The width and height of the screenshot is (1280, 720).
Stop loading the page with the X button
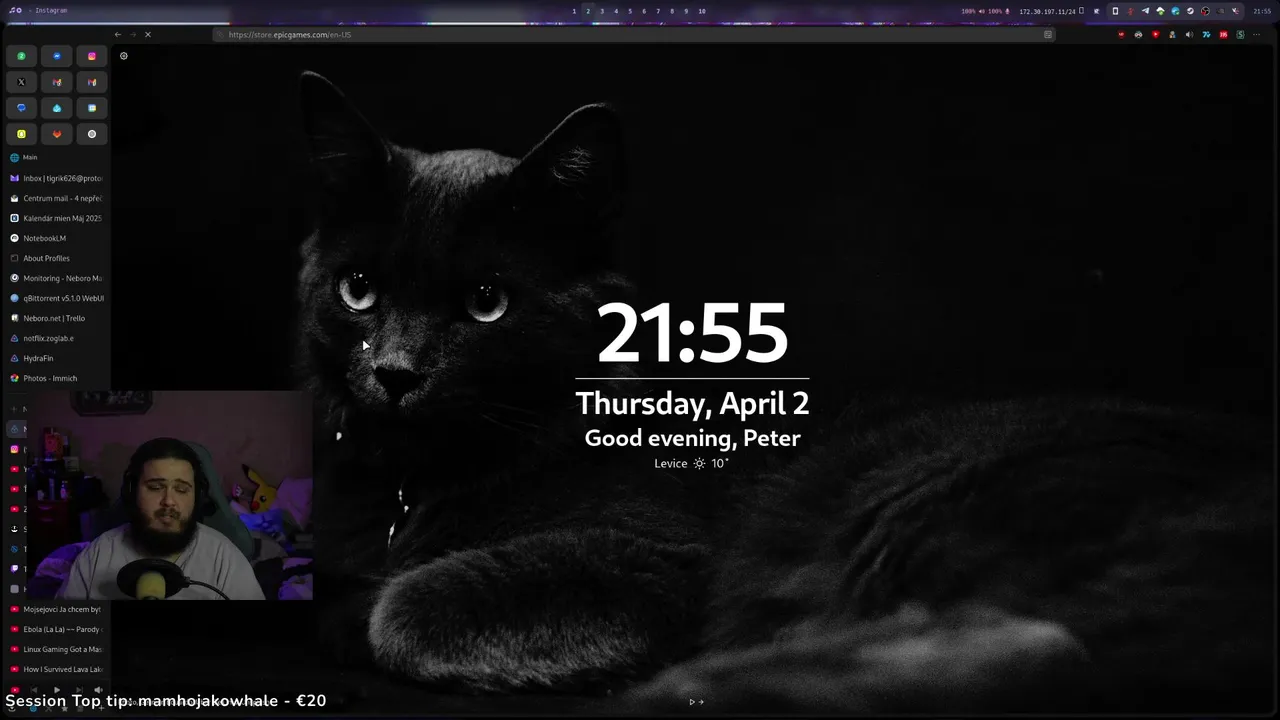(148, 35)
